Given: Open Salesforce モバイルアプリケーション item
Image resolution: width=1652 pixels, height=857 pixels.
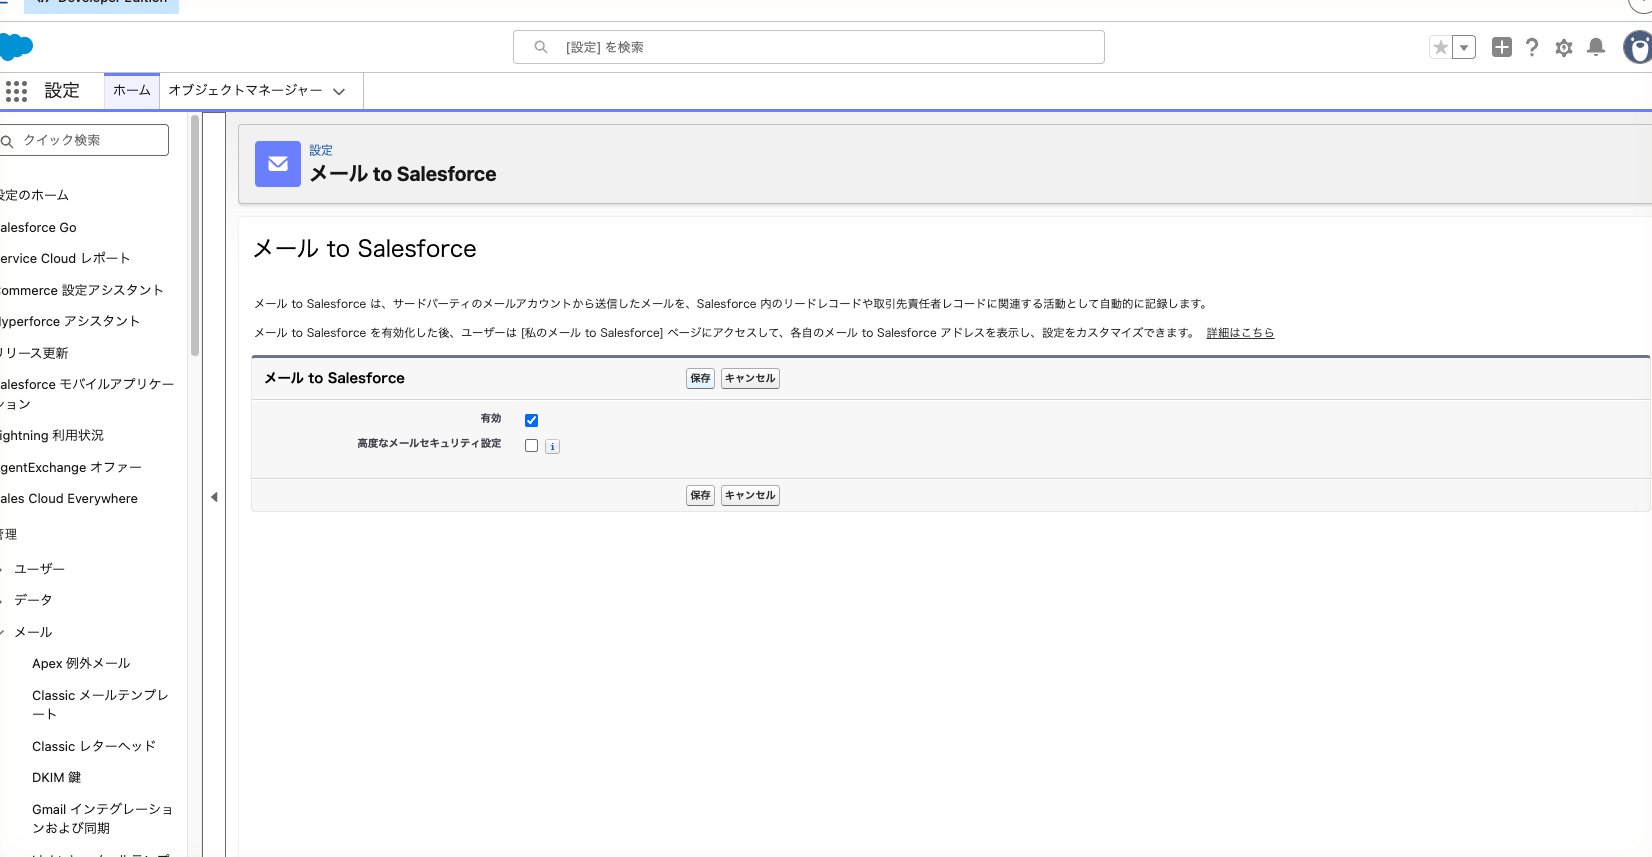Looking at the screenshot, I should (x=87, y=394).
